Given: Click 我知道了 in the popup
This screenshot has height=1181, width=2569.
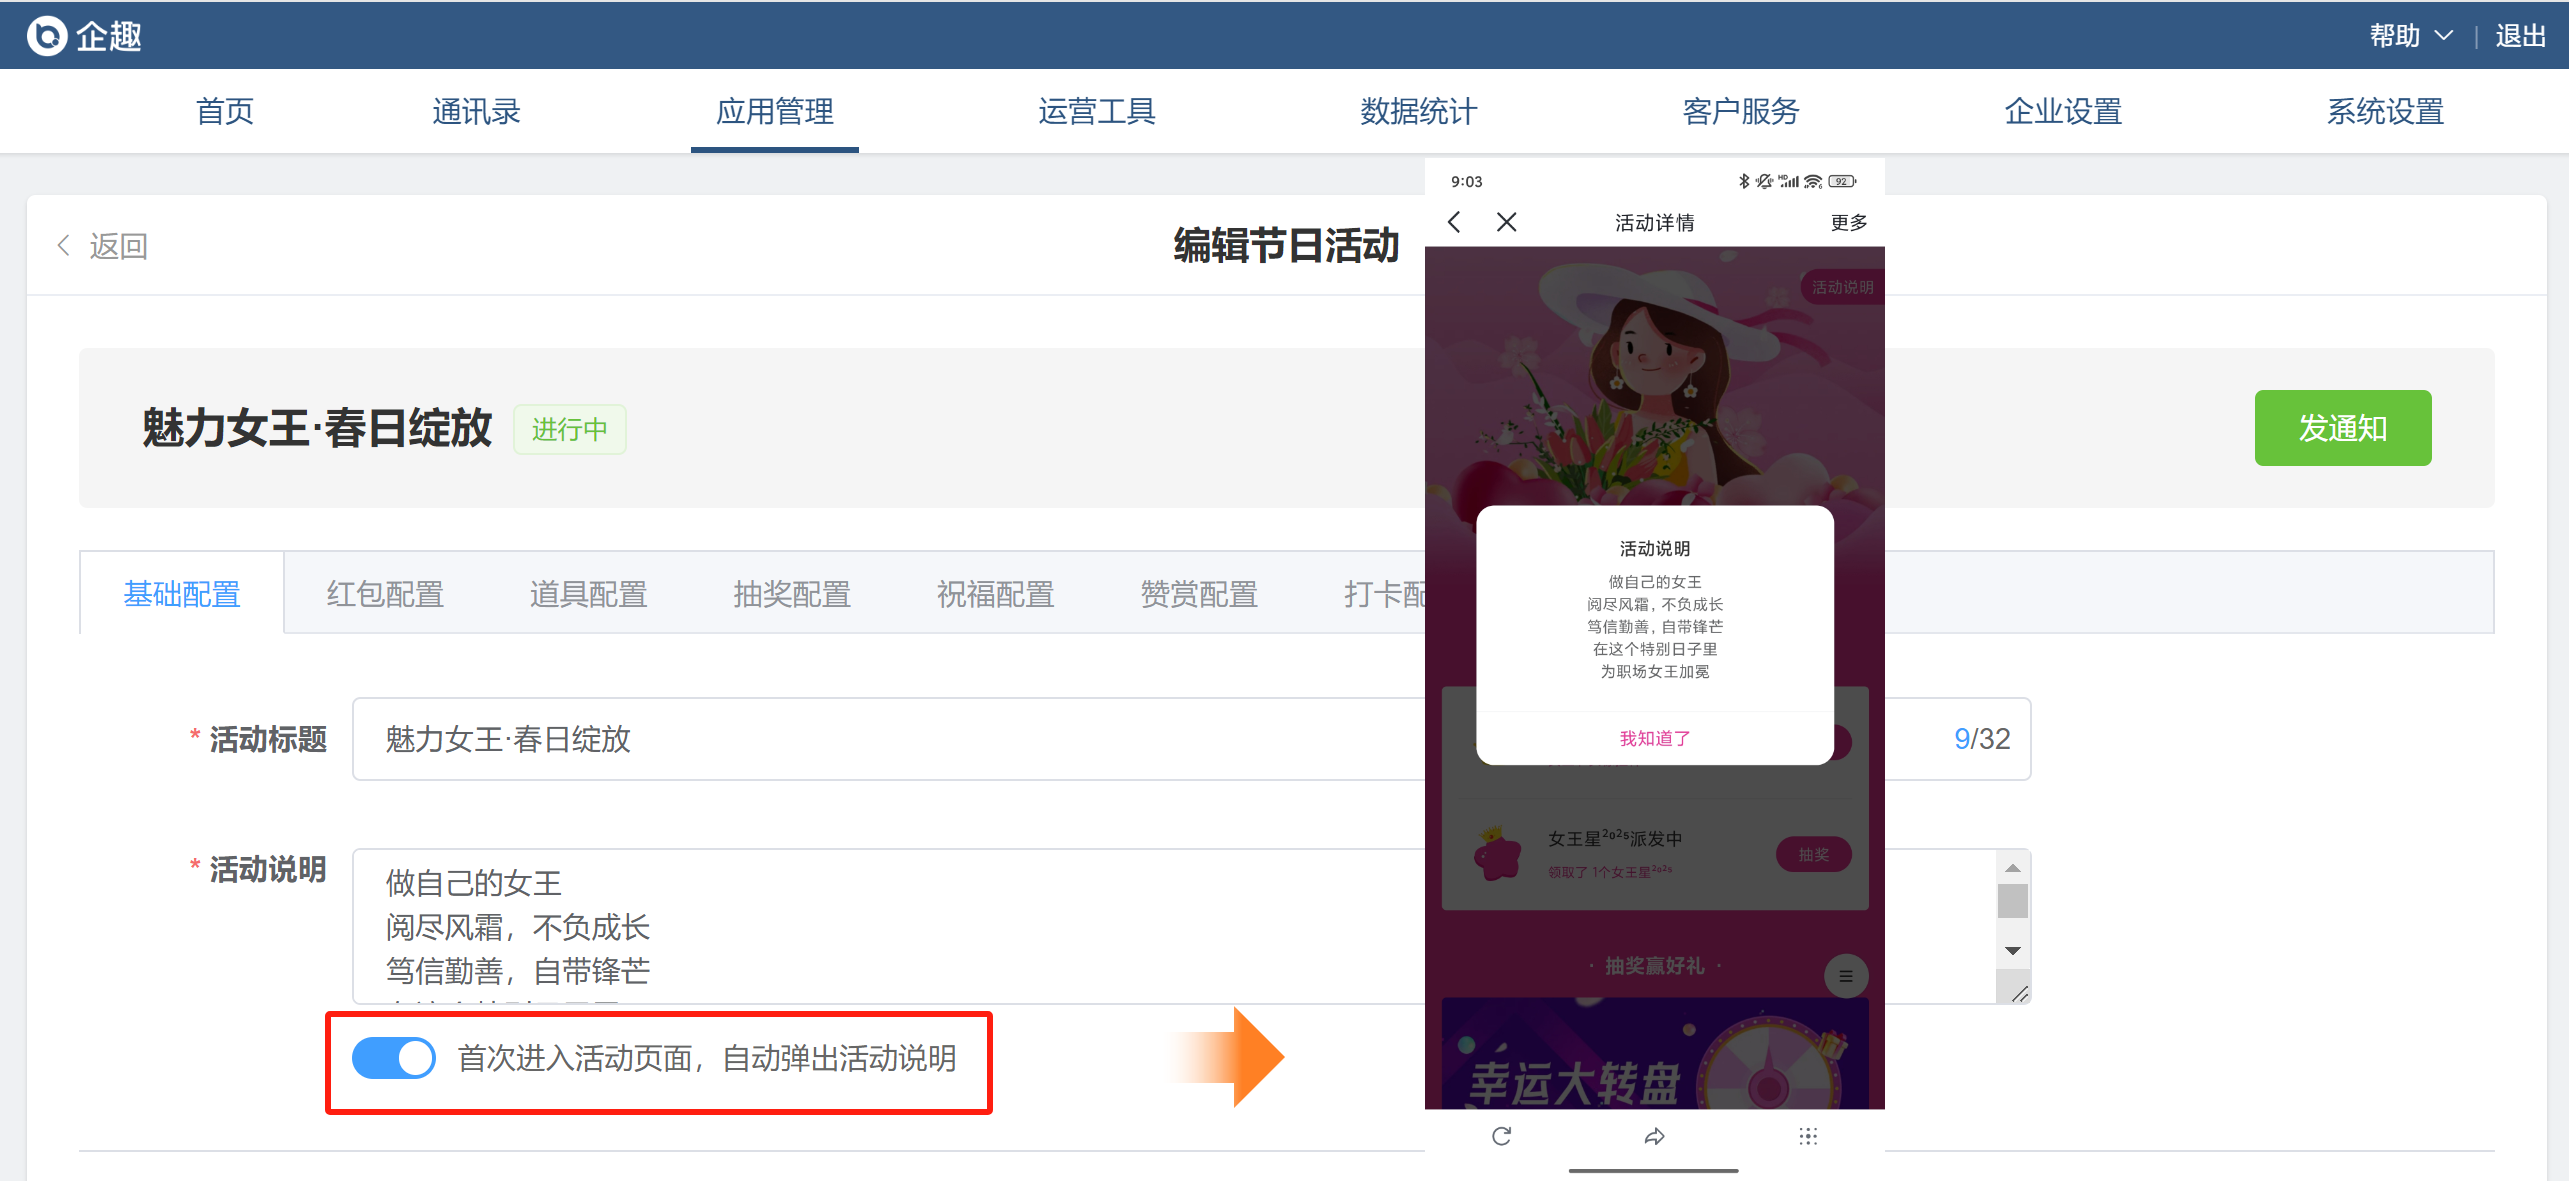Looking at the screenshot, I should (1654, 738).
